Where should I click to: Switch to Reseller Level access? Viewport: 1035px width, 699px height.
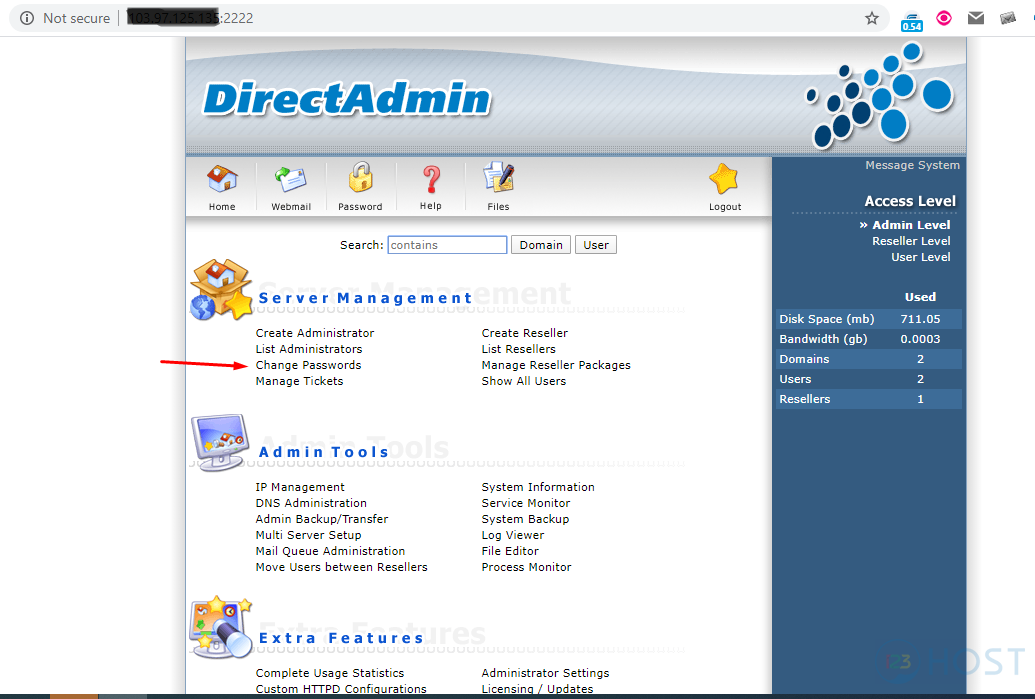(x=911, y=241)
